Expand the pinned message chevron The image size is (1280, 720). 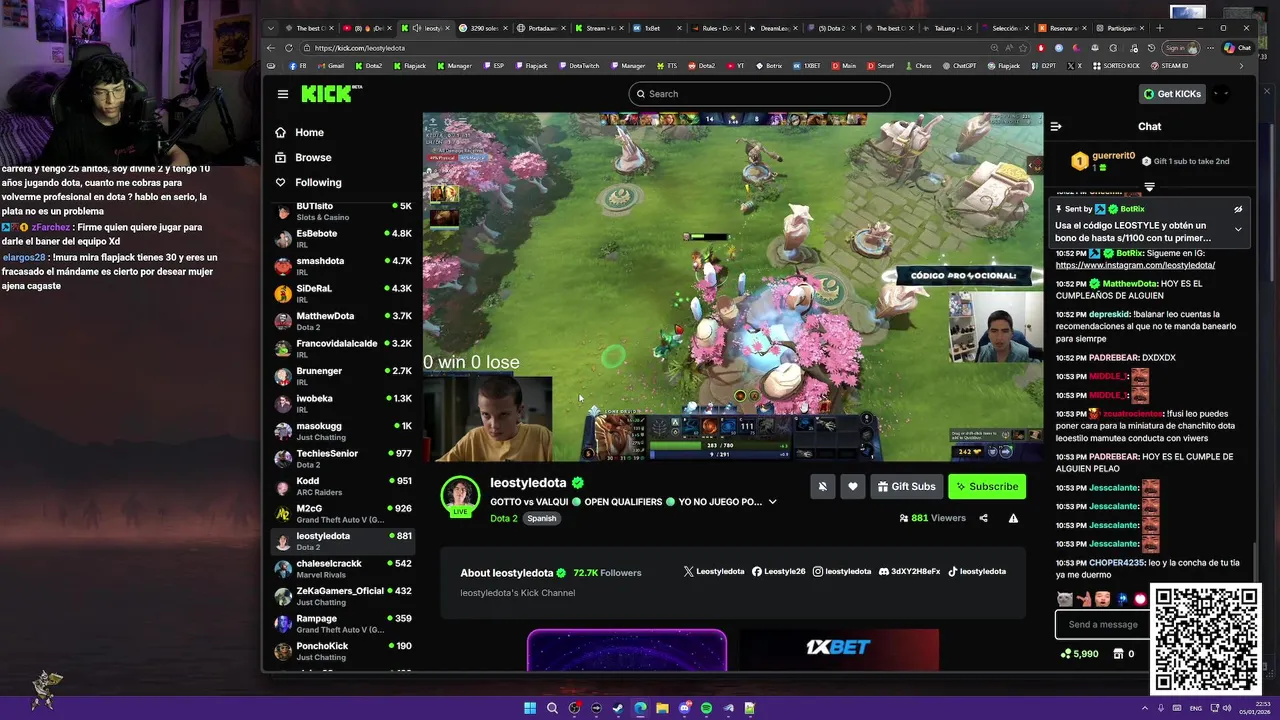(x=1238, y=229)
